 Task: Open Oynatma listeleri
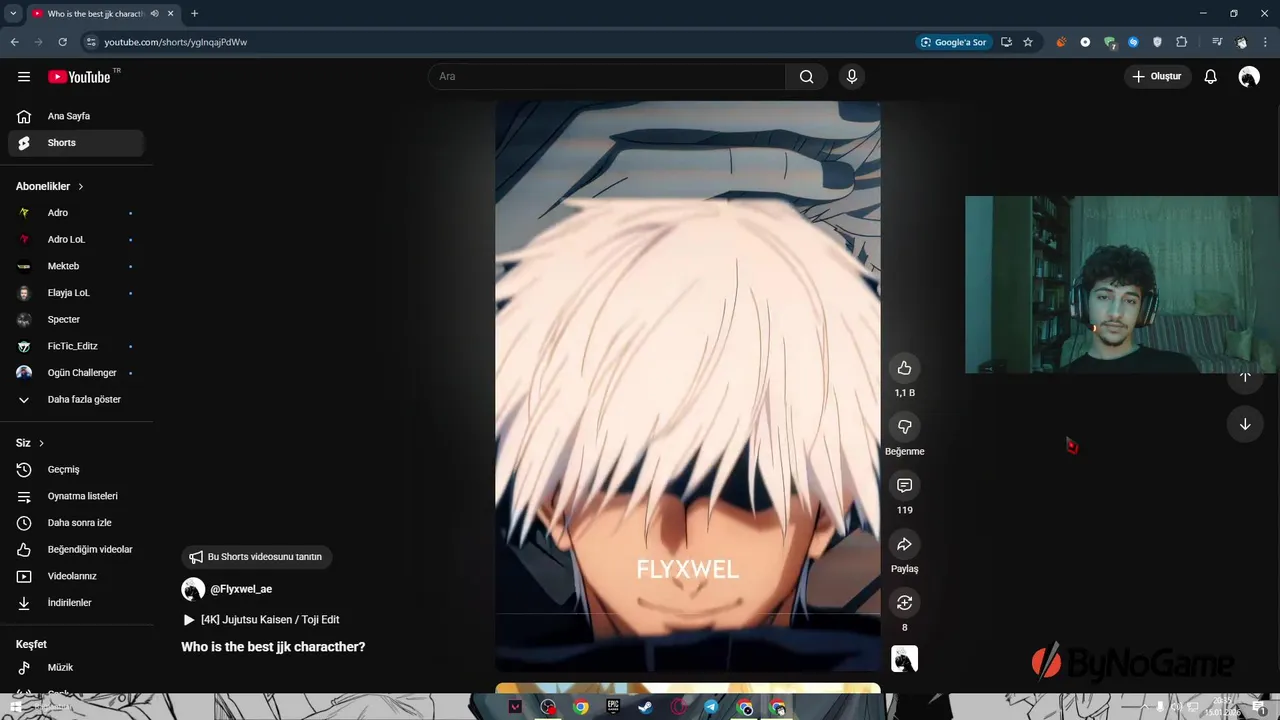(76, 496)
